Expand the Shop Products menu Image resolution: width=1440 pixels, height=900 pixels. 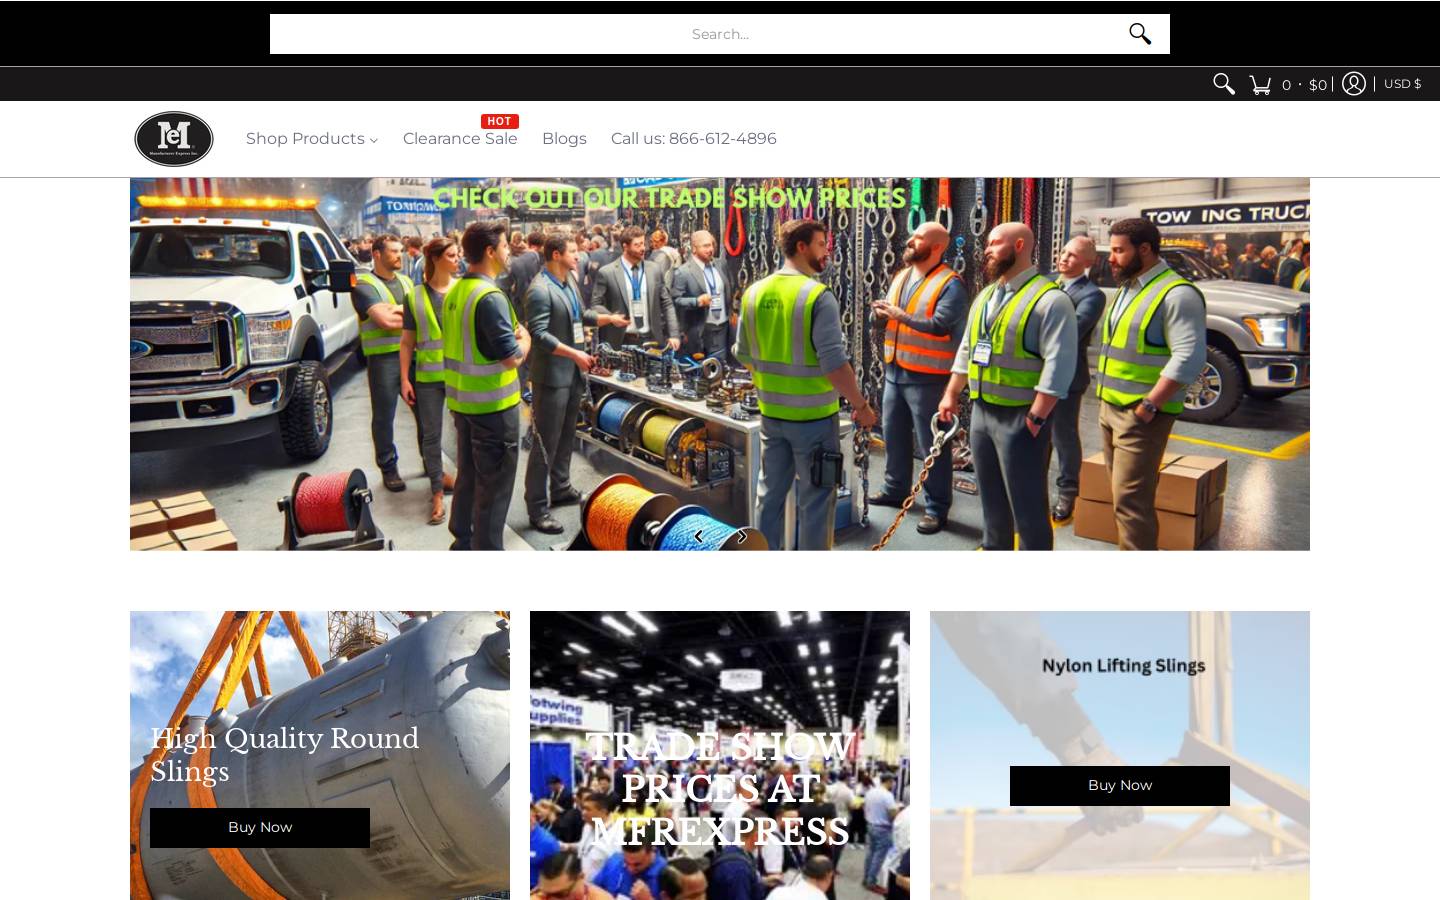coord(312,139)
